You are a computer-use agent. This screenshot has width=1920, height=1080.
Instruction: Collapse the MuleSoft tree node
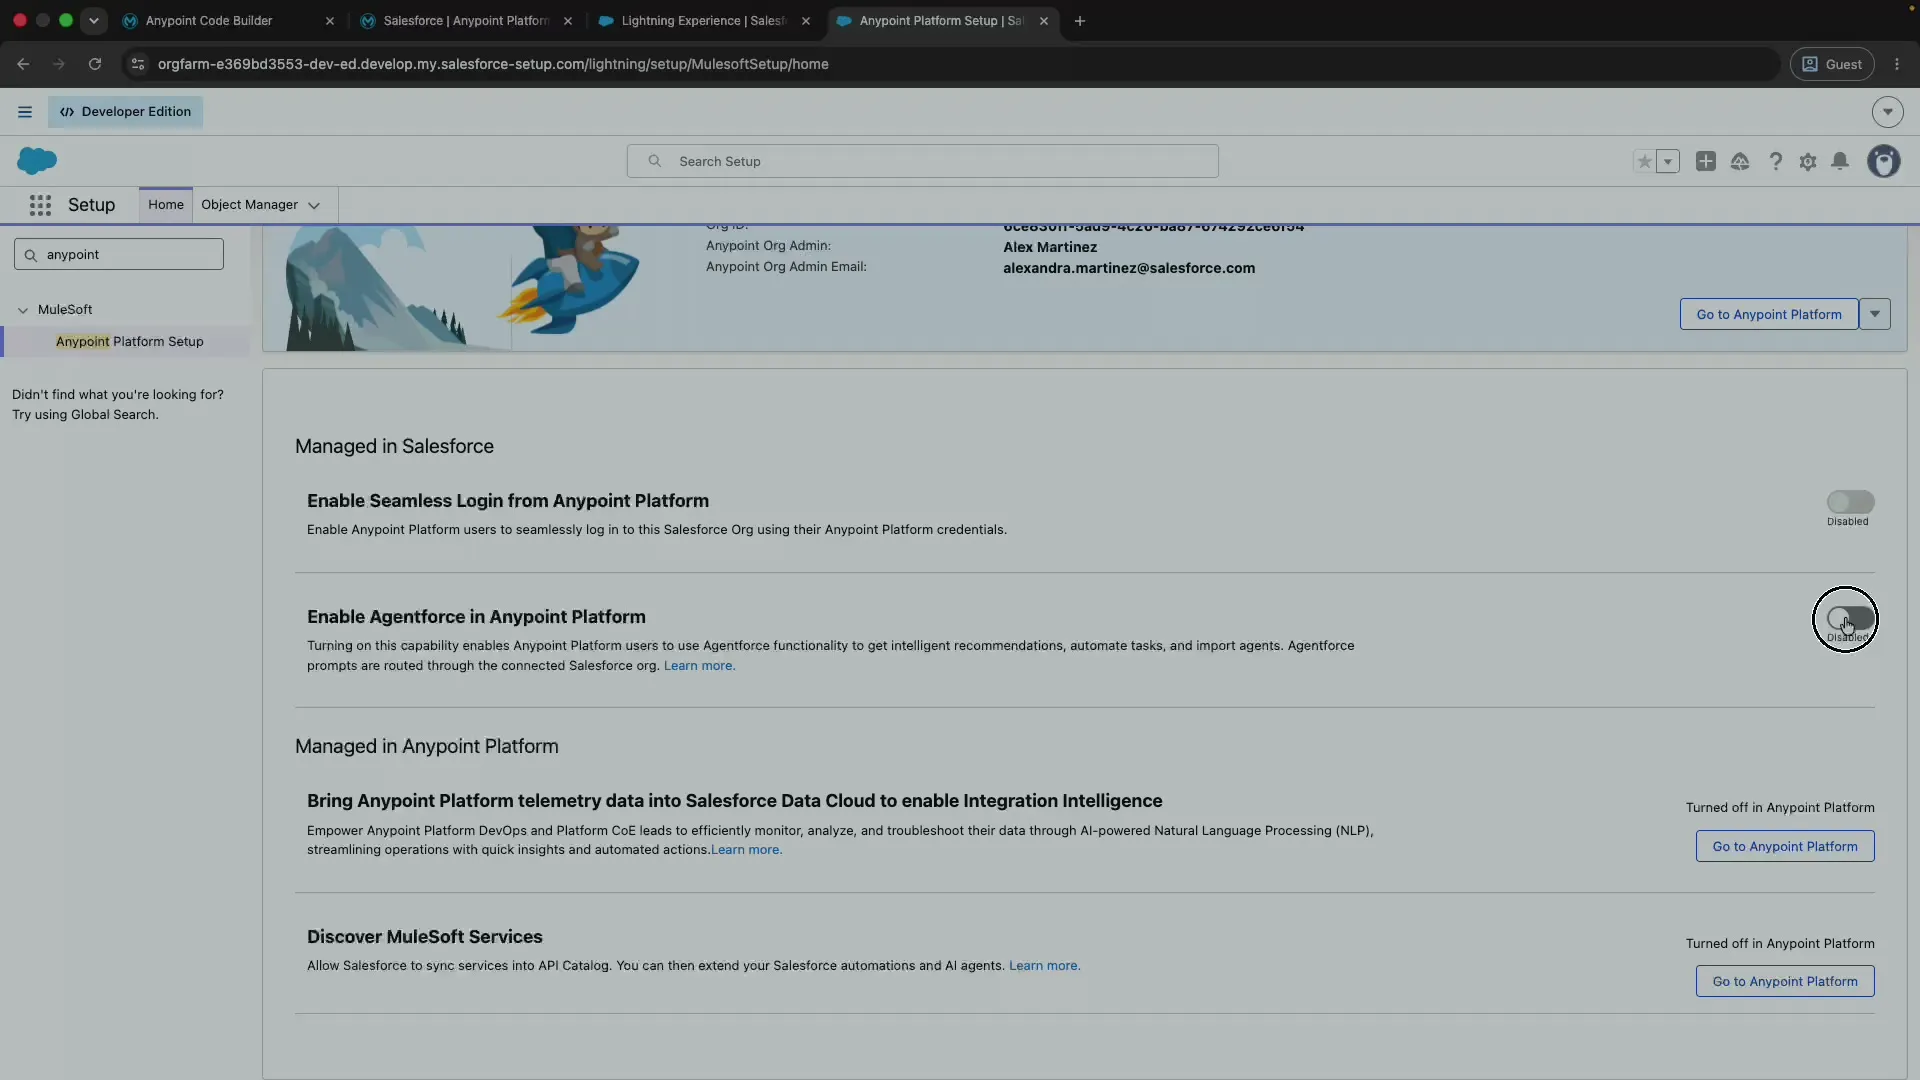(x=23, y=310)
